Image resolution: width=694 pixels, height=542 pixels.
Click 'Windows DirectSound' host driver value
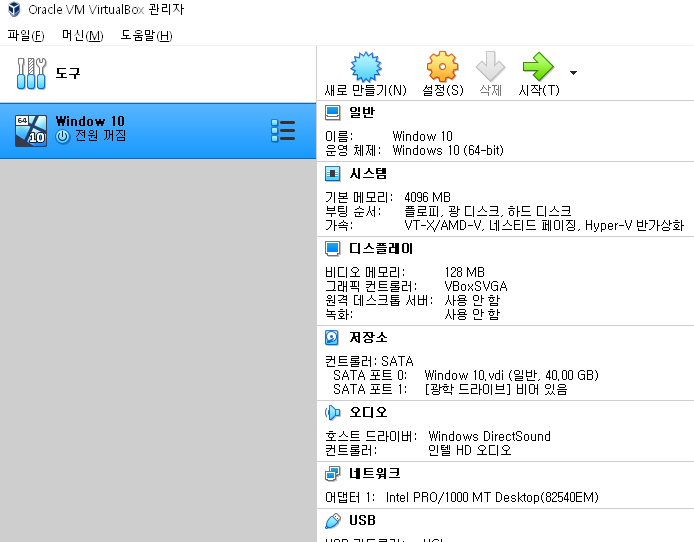pyautogui.click(x=490, y=436)
